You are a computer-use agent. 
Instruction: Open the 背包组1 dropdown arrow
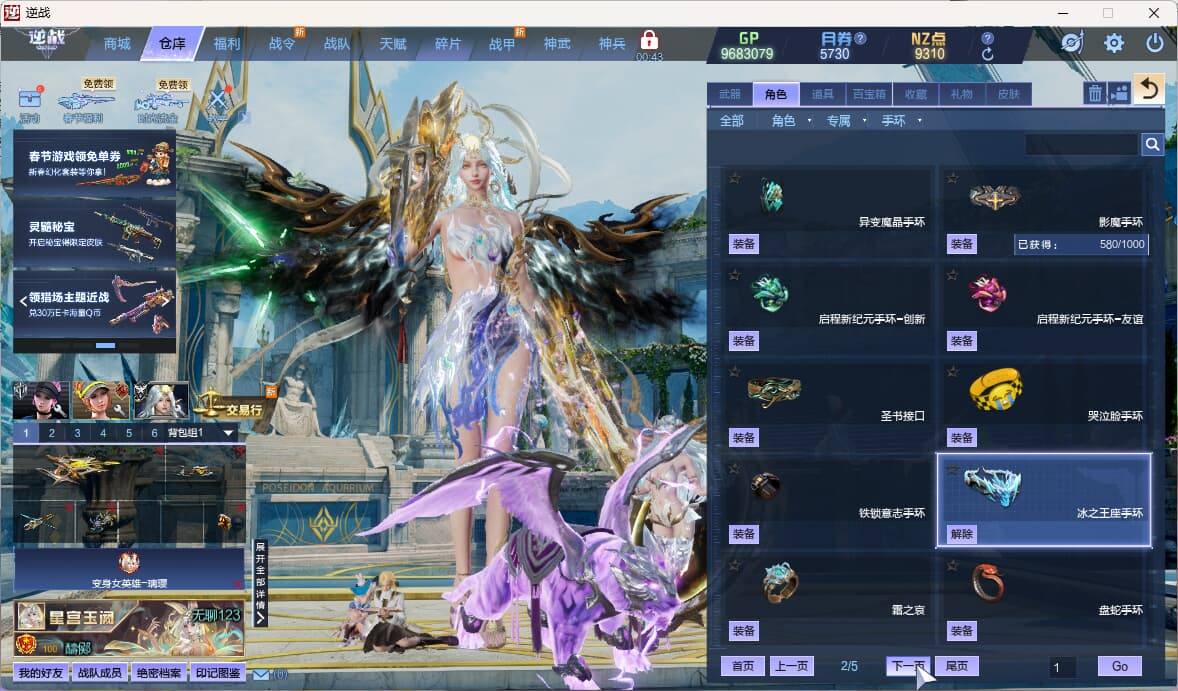(228, 433)
